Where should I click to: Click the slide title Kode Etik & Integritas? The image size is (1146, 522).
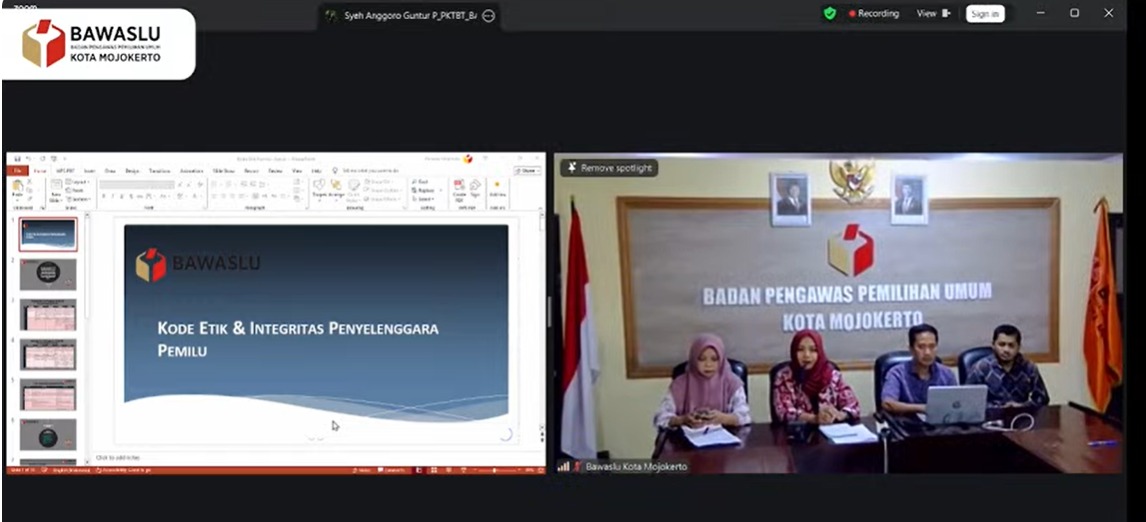298,339
